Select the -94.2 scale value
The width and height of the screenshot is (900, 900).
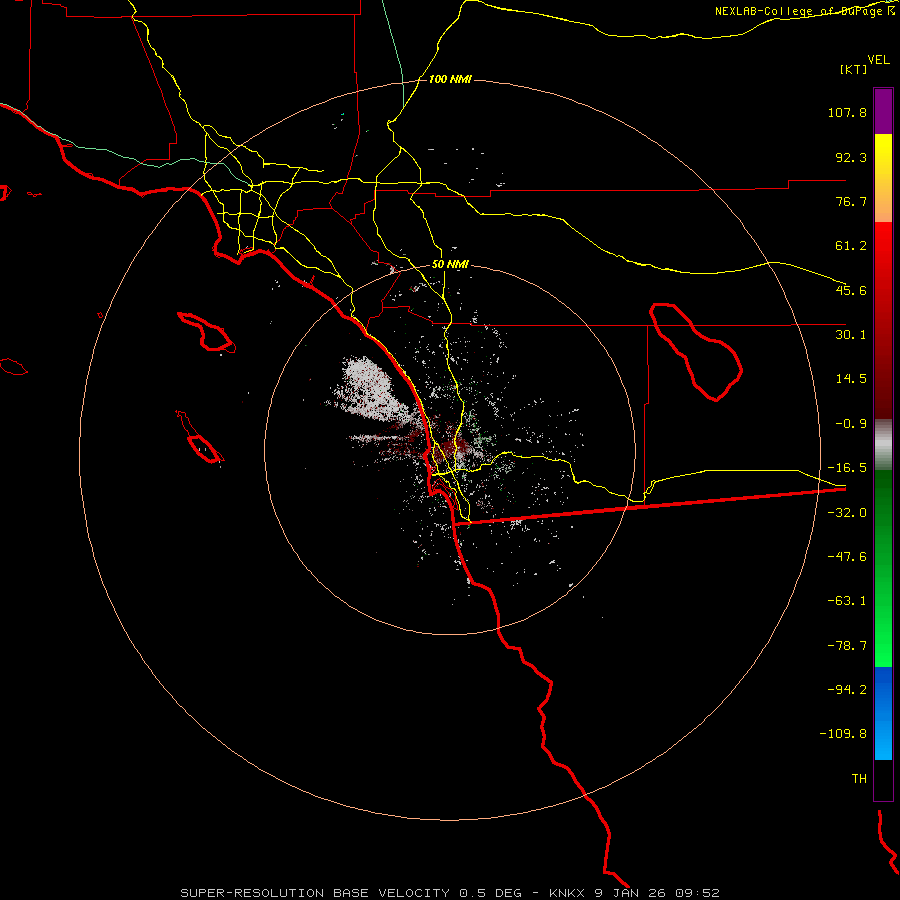coord(847,689)
